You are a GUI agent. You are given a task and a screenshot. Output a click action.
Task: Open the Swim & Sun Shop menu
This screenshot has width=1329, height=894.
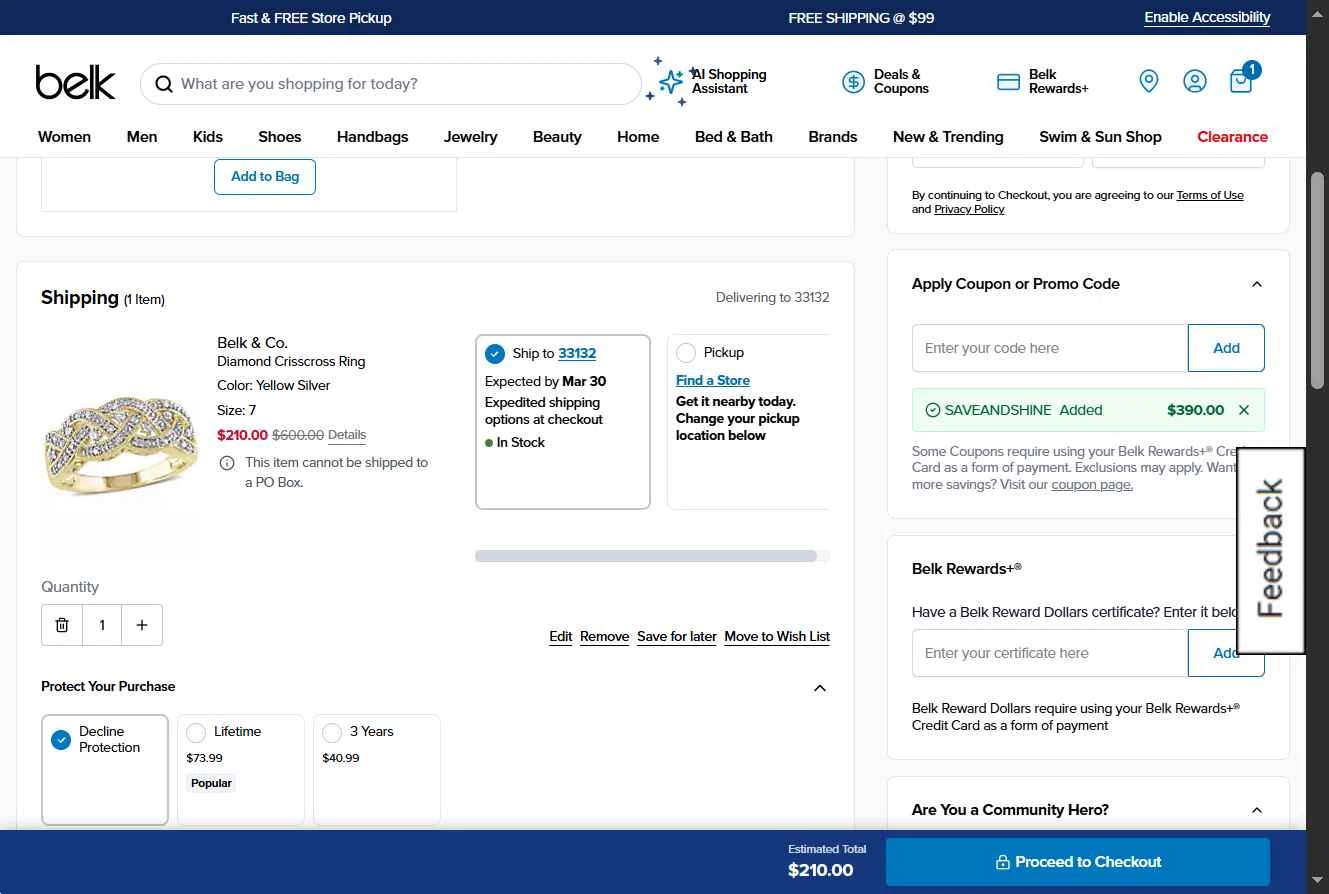pos(1100,137)
